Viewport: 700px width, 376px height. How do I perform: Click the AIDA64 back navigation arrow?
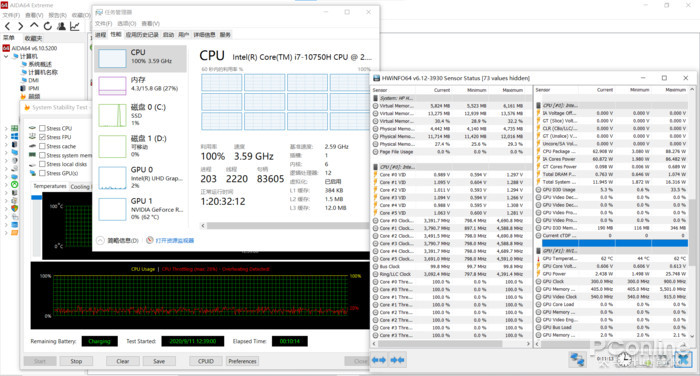(8, 26)
